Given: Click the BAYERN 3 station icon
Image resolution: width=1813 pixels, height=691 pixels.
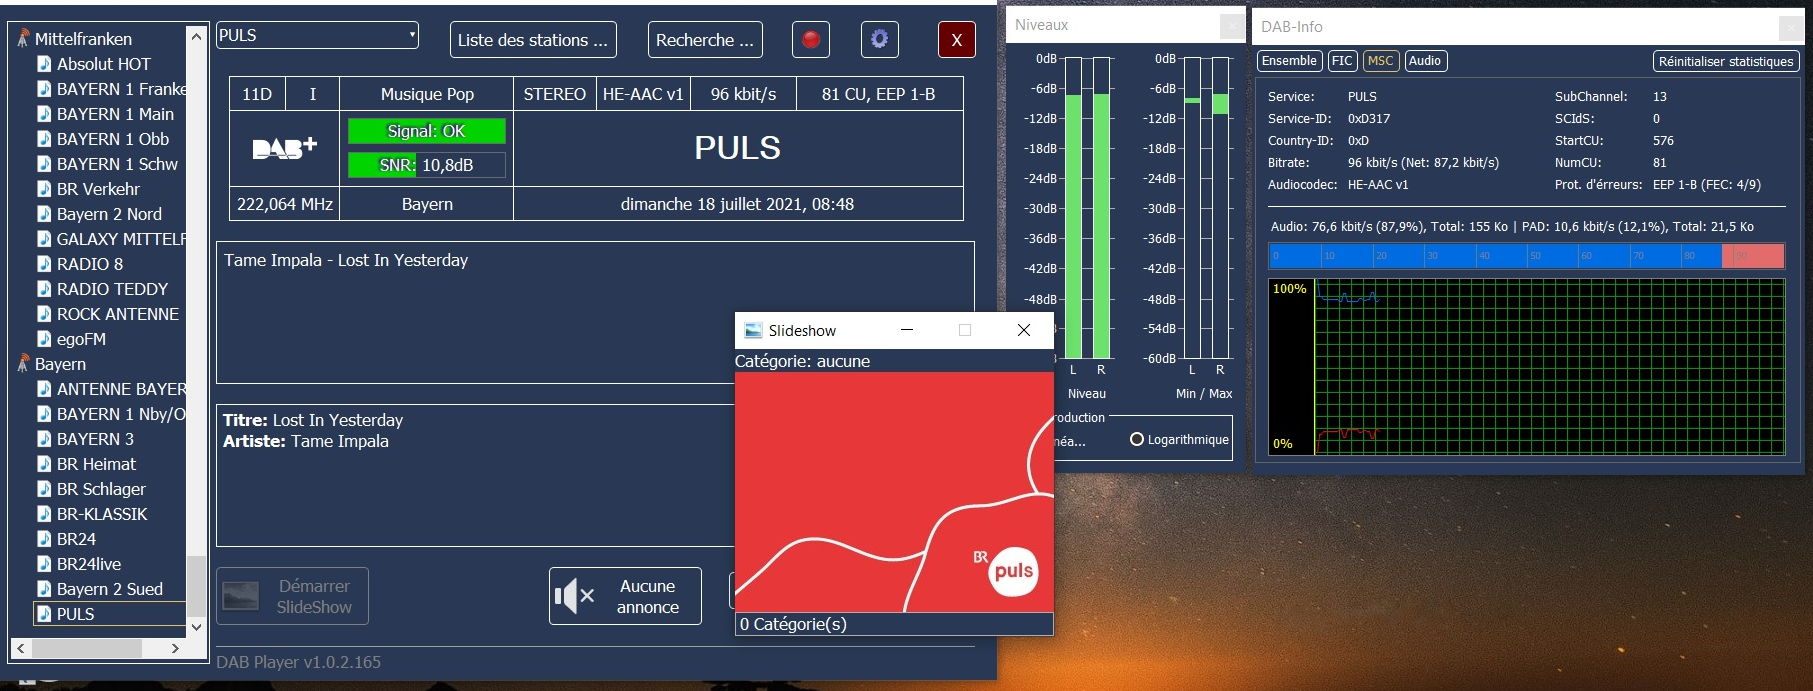Looking at the screenshot, I should point(44,439).
